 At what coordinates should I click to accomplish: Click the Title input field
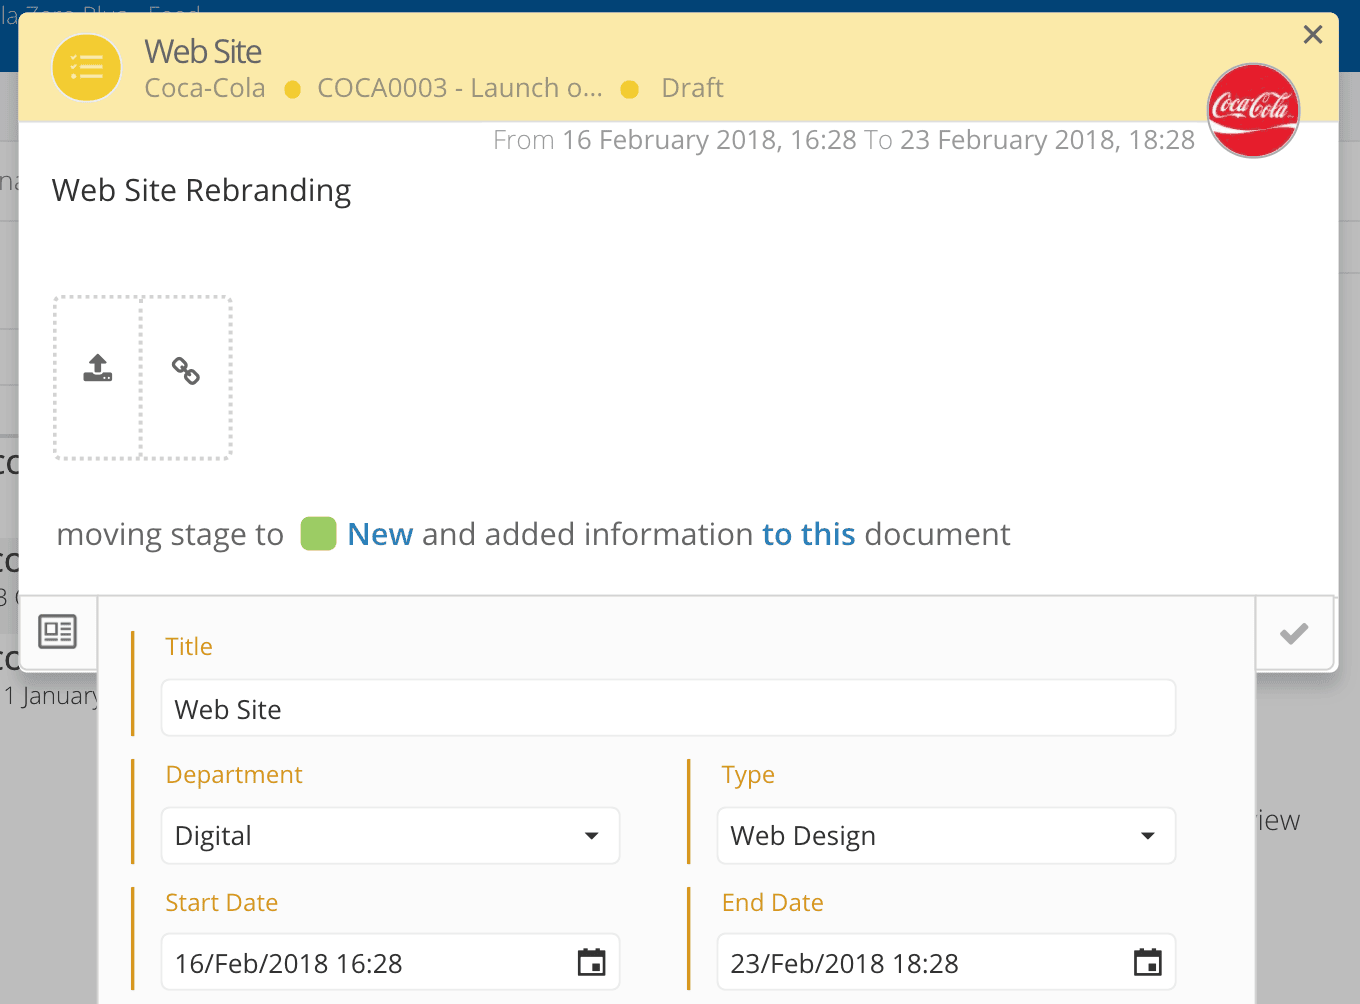click(667, 709)
